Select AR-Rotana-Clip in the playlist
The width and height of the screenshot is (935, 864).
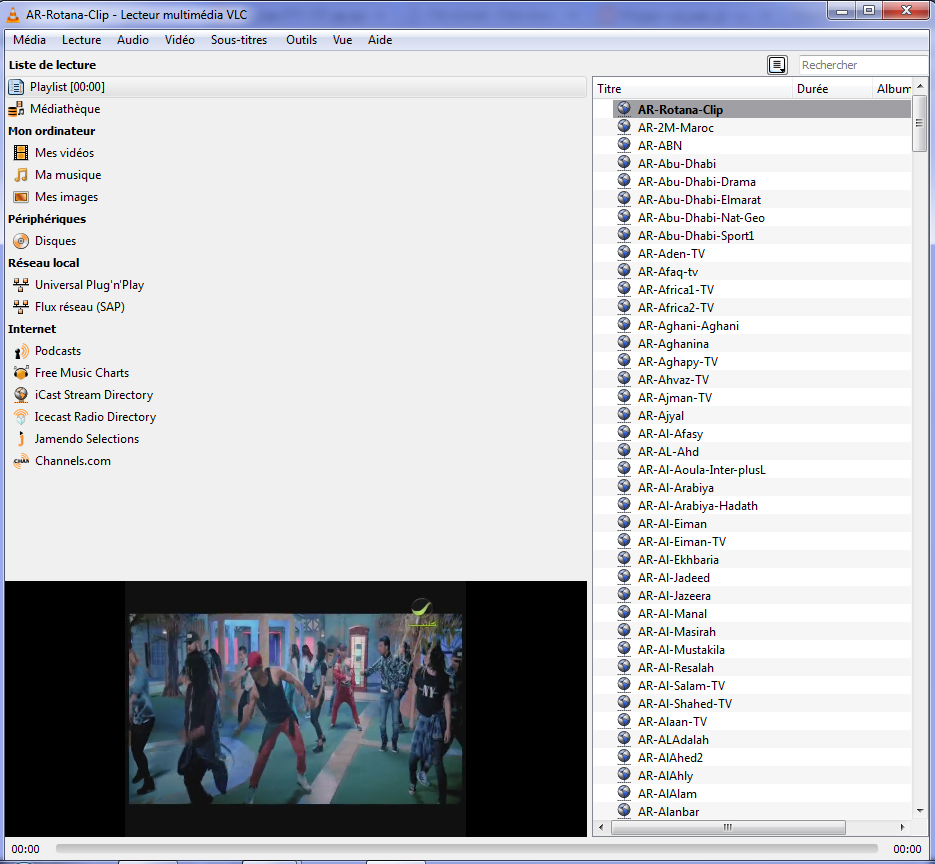761,110
